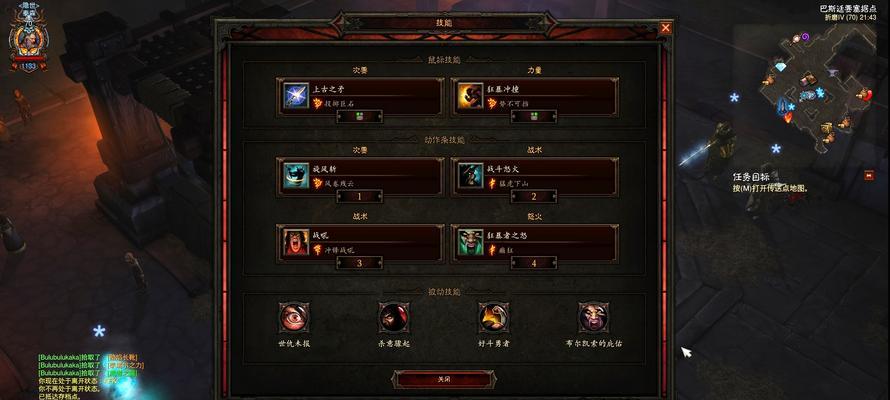Click the left-mouse key slot under 上古之矛

click(x=359, y=116)
